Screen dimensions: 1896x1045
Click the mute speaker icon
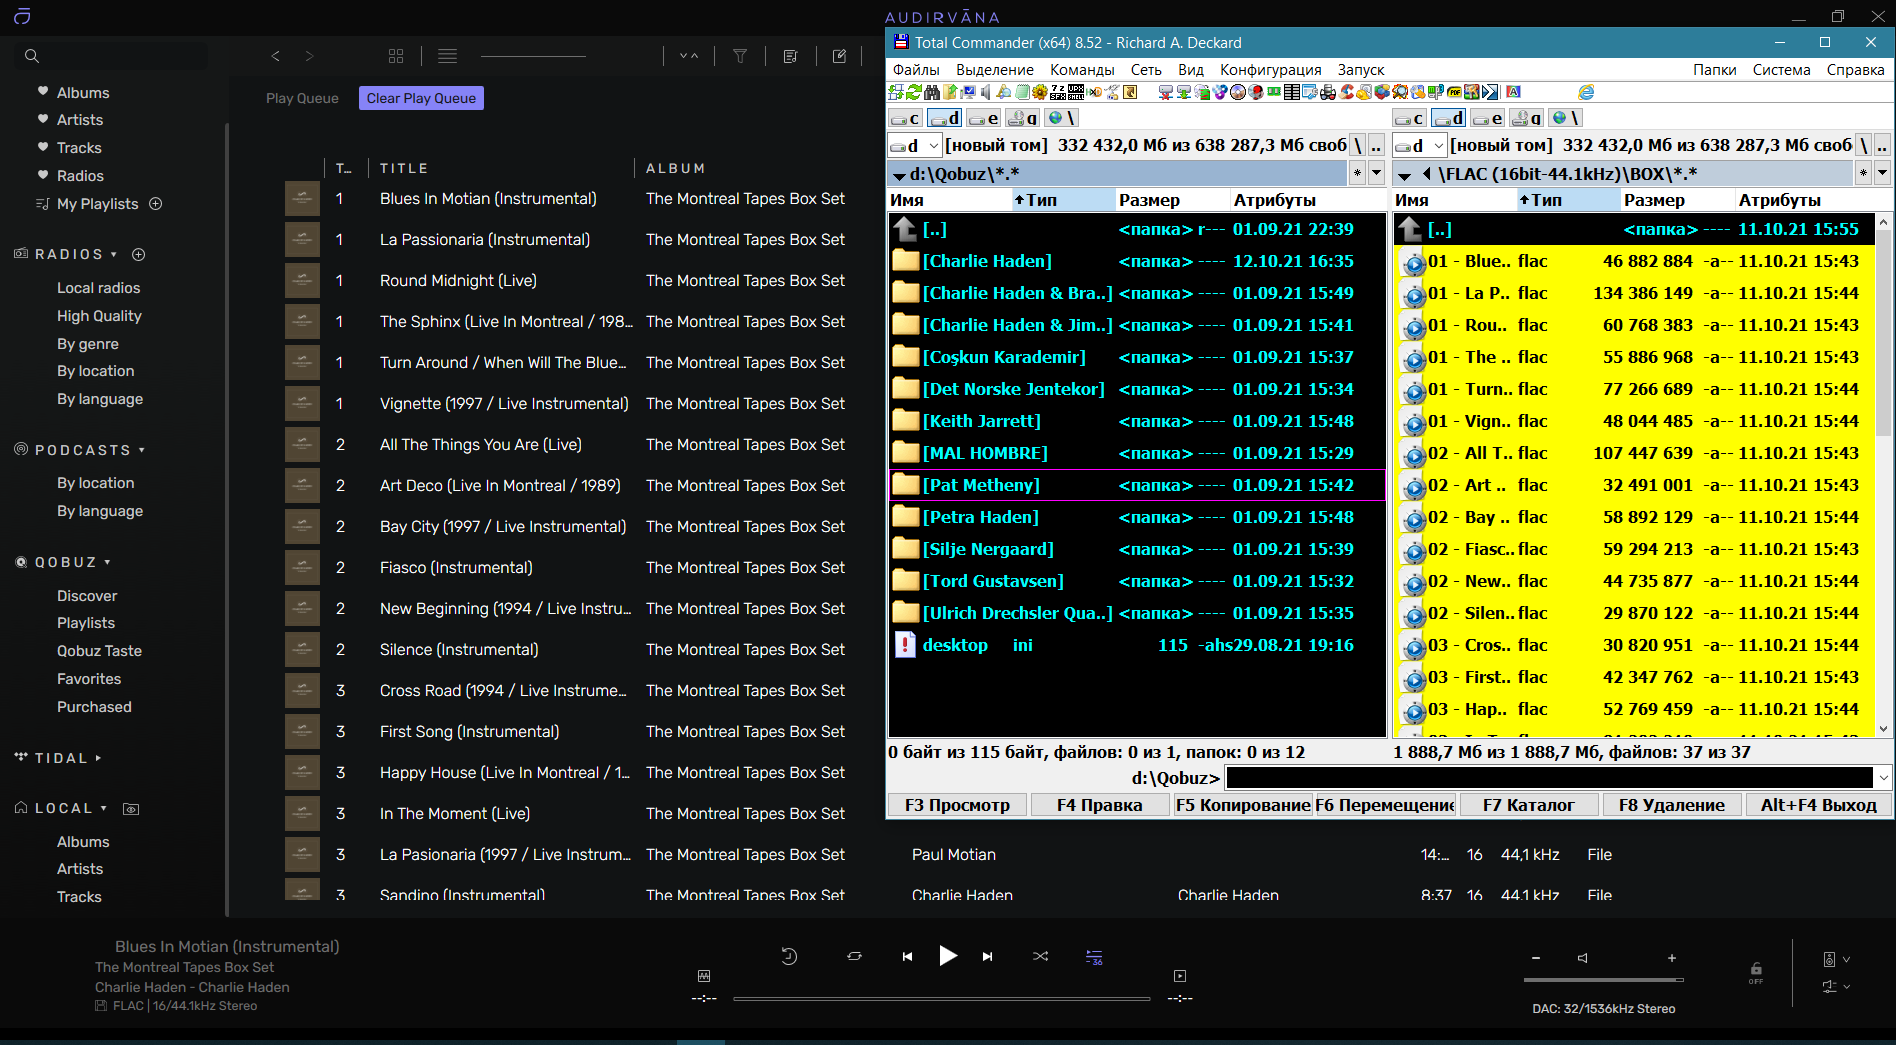coord(1582,958)
